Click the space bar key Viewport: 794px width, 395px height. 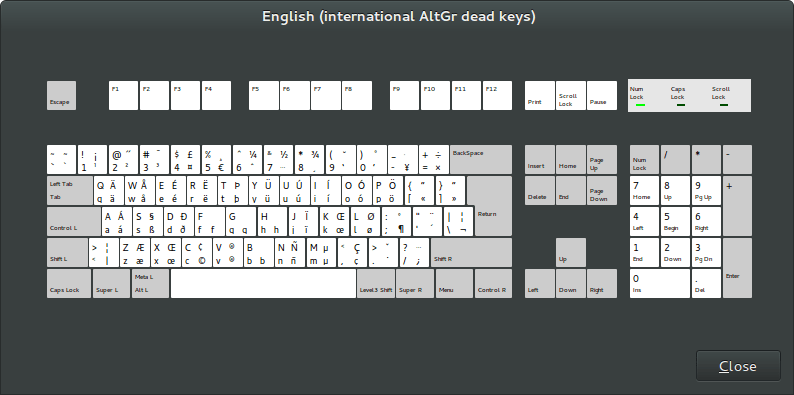click(x=263, y=283)
